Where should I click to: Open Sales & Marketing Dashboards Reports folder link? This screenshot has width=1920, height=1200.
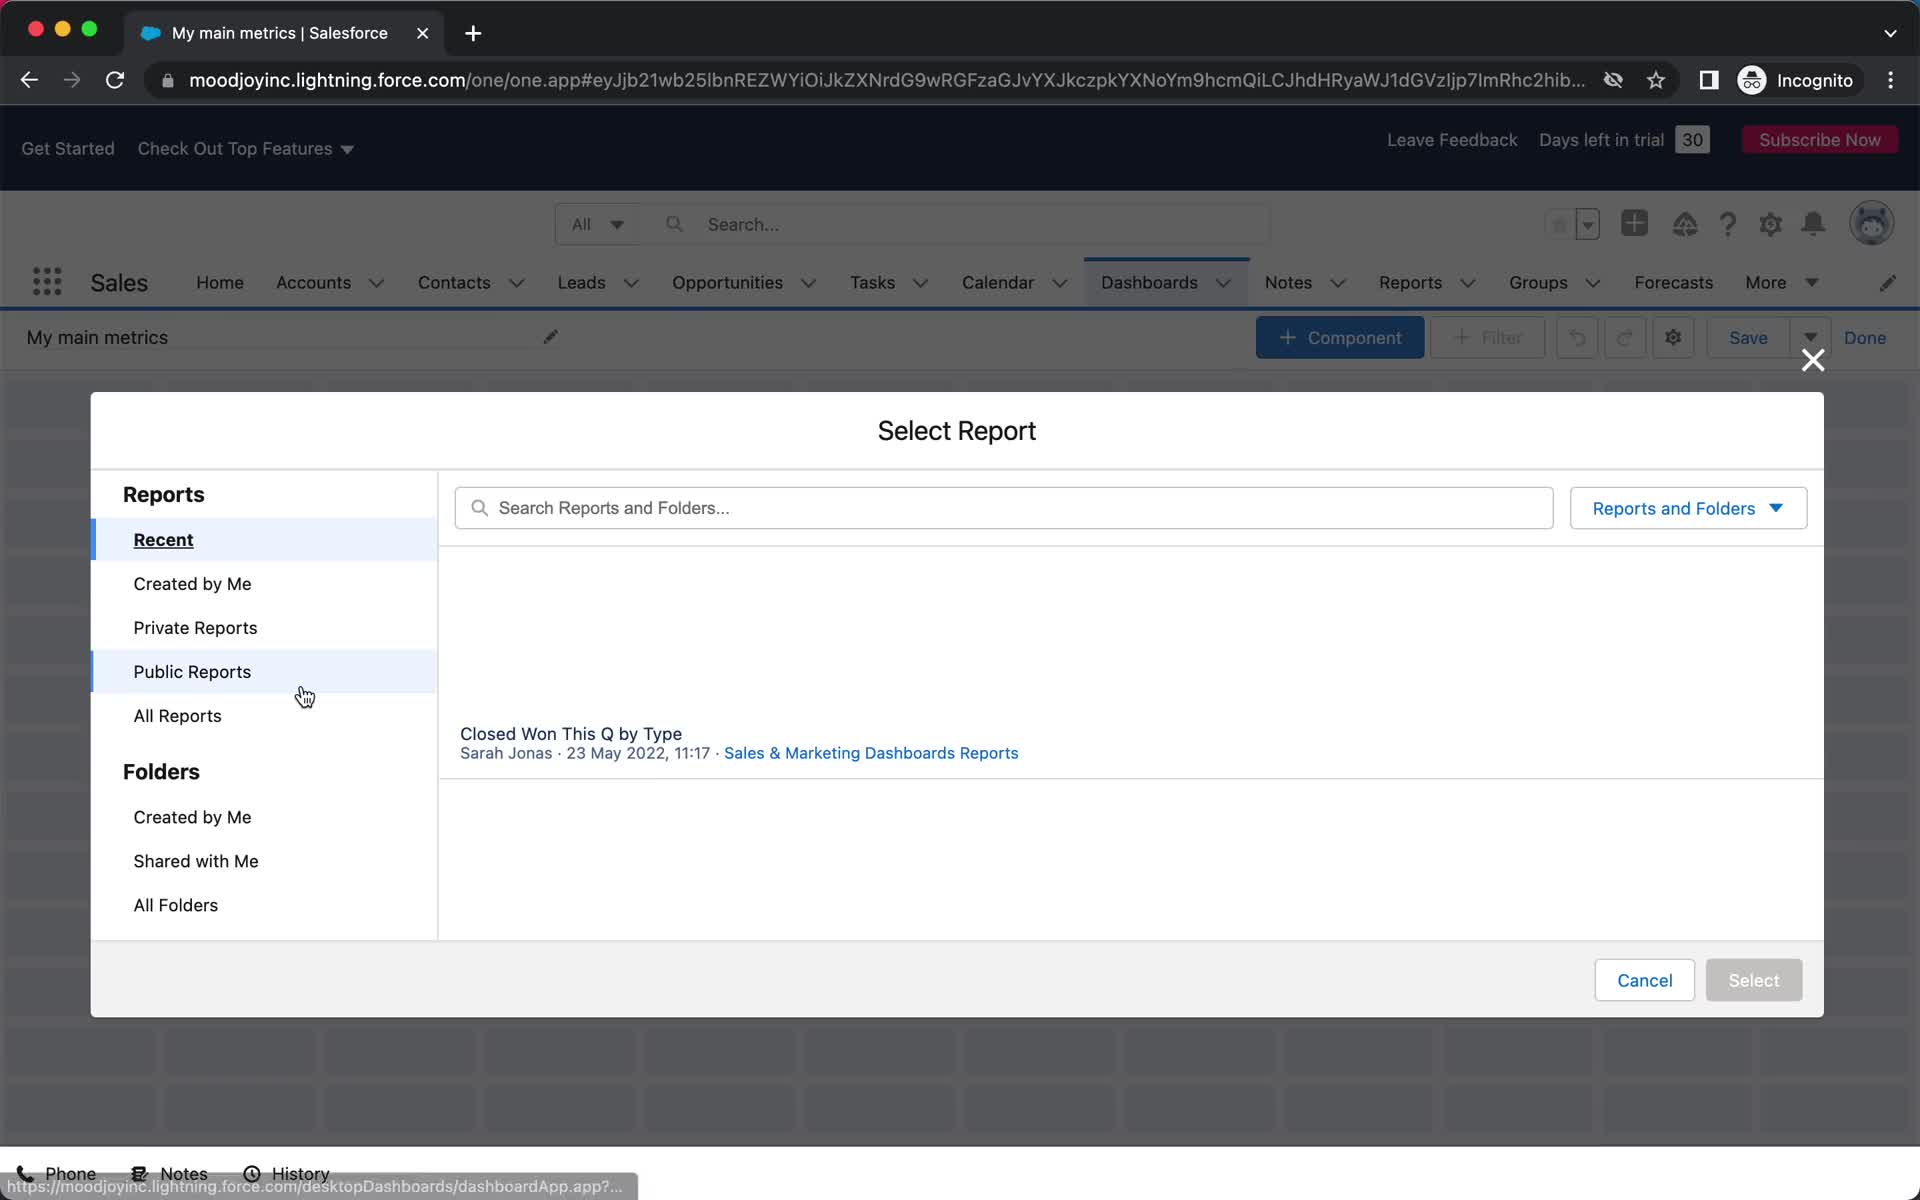pyautogui.click(x=870, y=753)
